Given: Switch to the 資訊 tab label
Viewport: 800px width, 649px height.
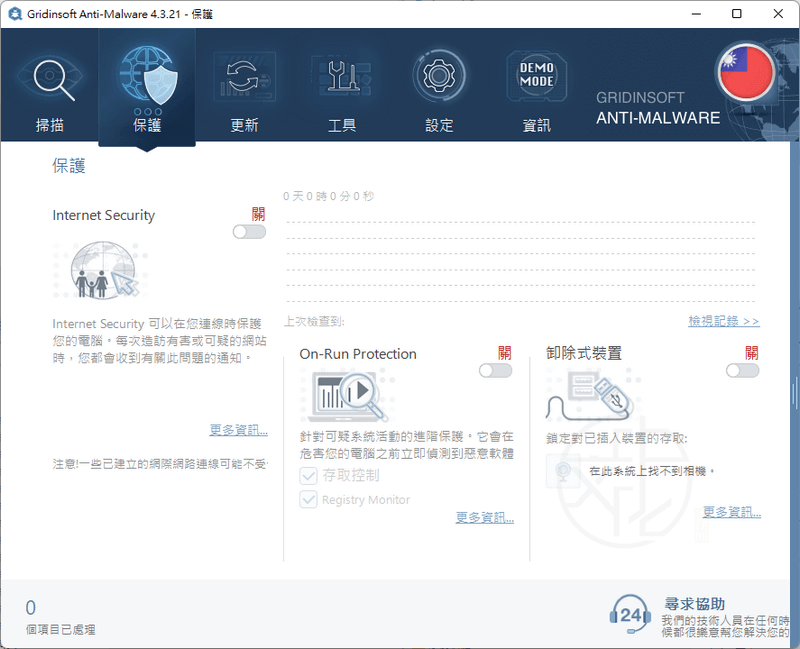Looking at the screenshot, I should (x=536, y=125).
